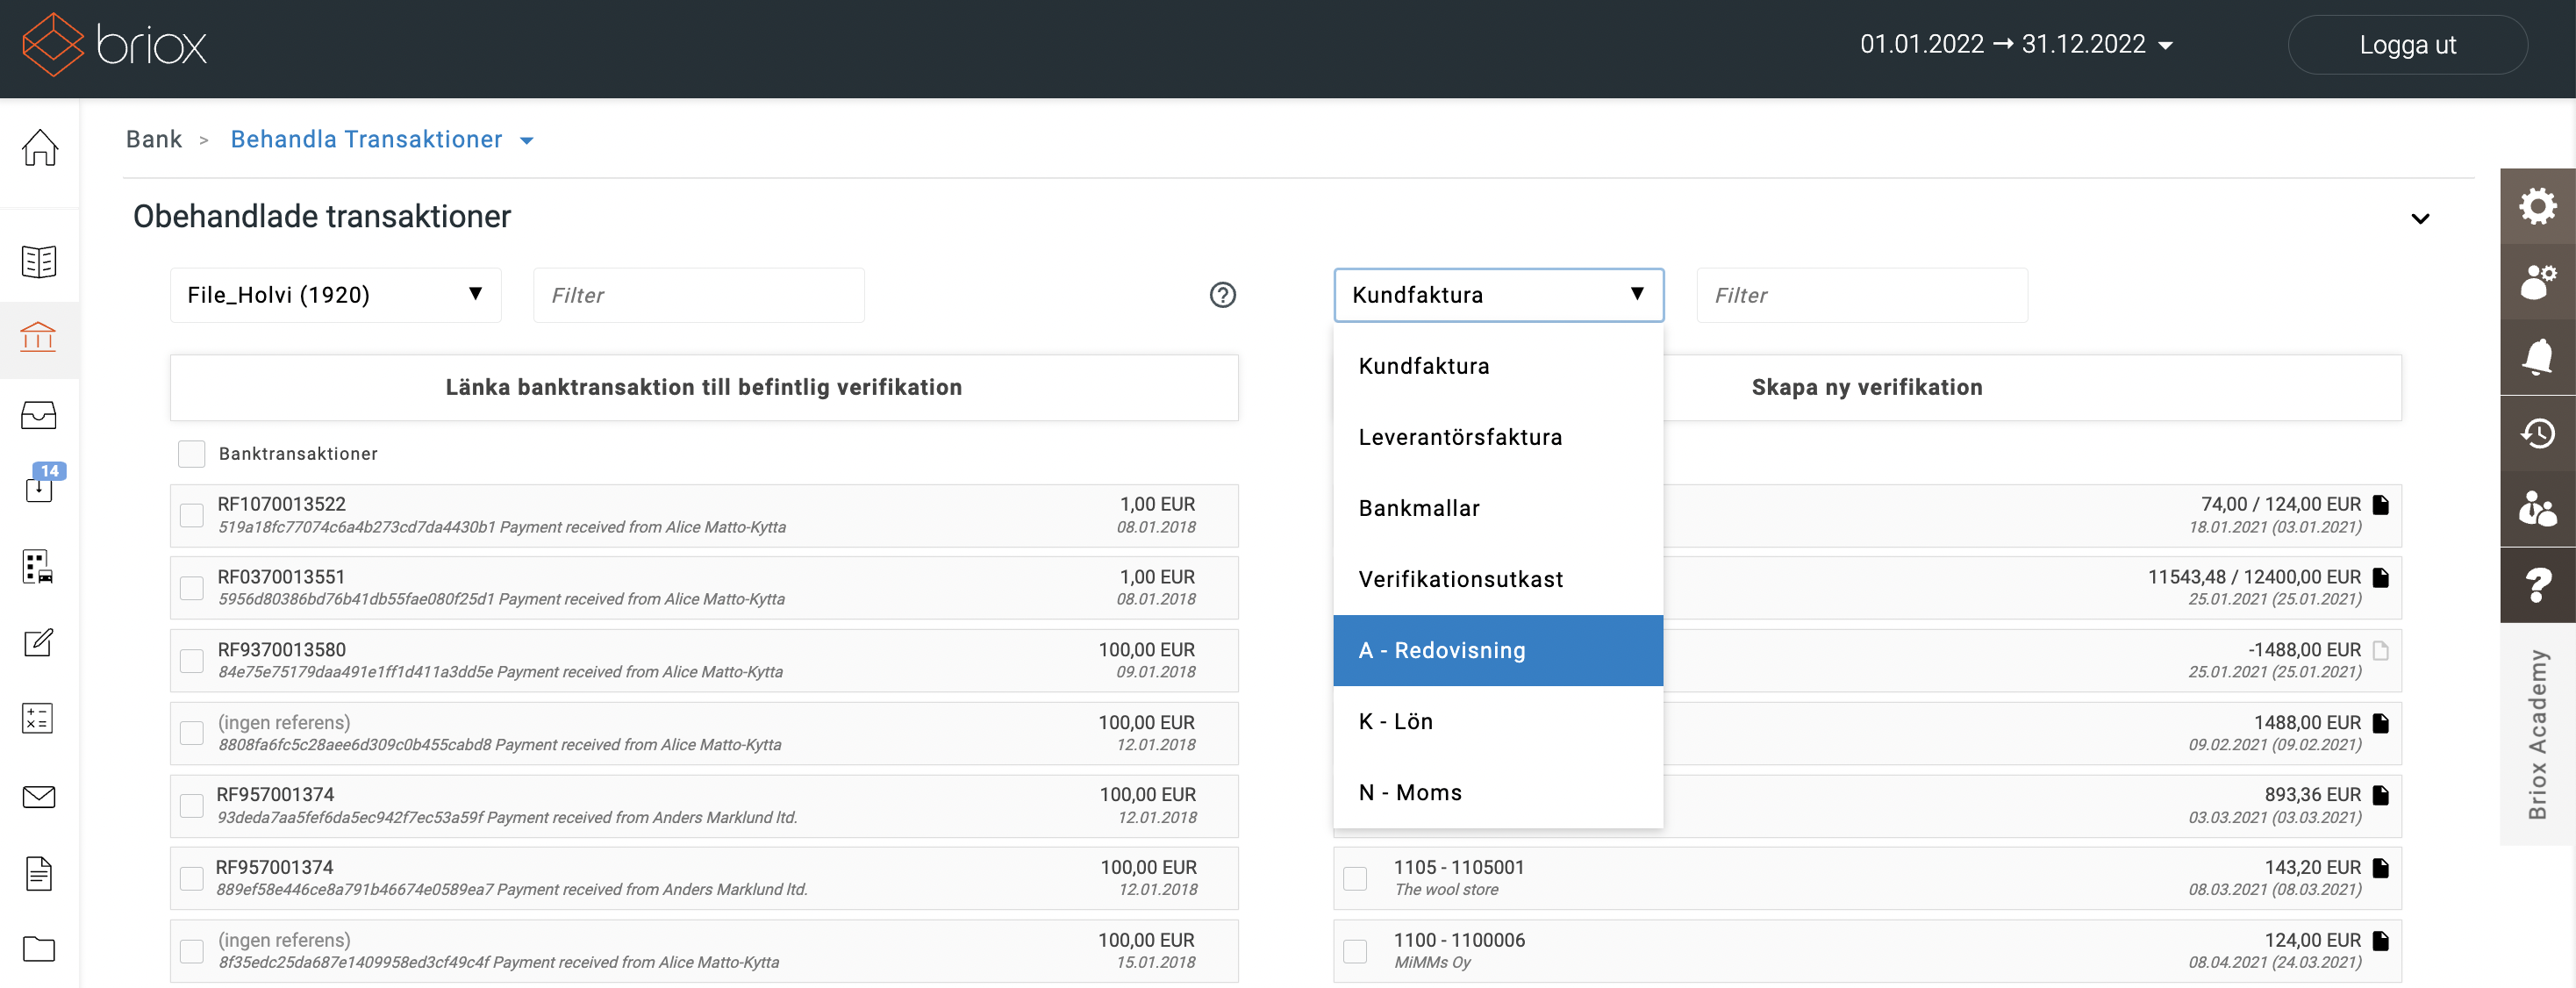Image resolution: width=2576 pixels, height=988 pixels.
Task: Click the bank building sidebar icon
Action: tap(39, 337)
